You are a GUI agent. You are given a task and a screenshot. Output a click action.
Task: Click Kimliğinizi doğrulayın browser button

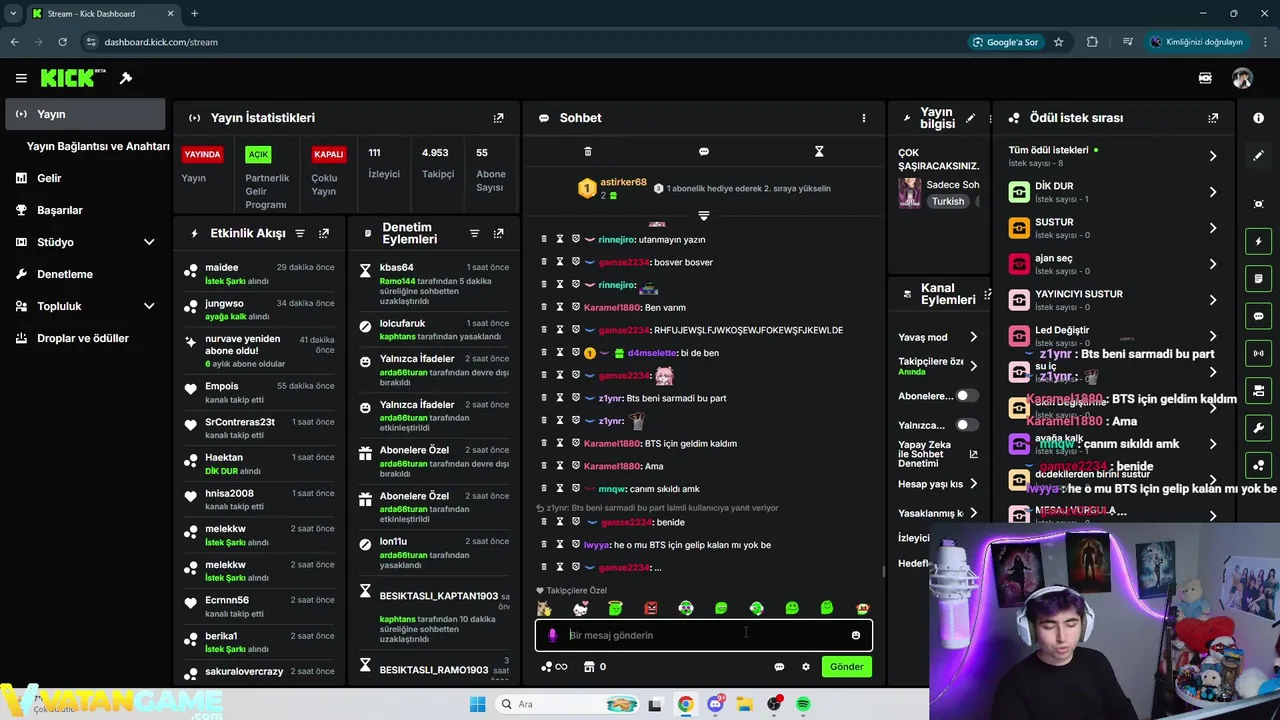1196,42
